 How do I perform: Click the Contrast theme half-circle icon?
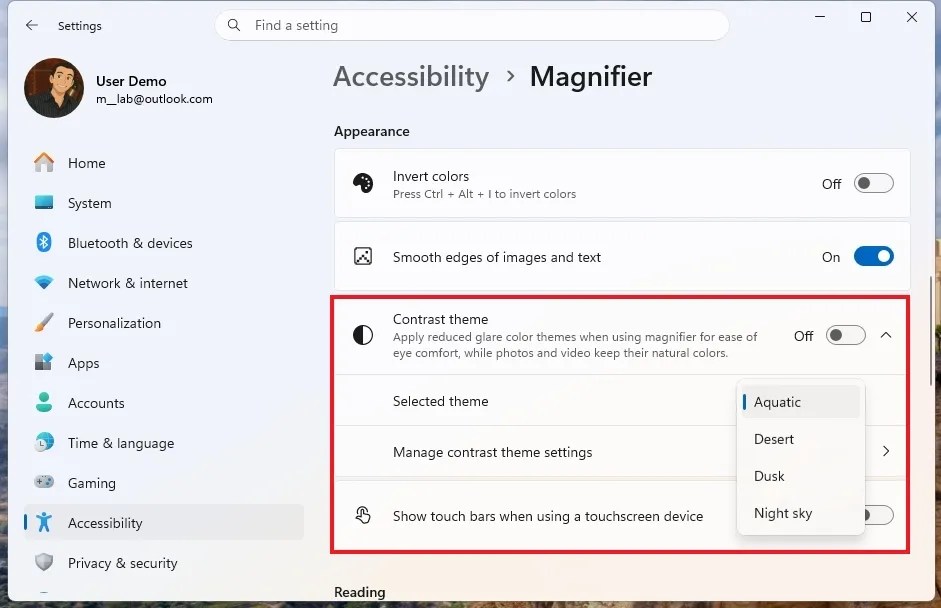click(363, 335)
